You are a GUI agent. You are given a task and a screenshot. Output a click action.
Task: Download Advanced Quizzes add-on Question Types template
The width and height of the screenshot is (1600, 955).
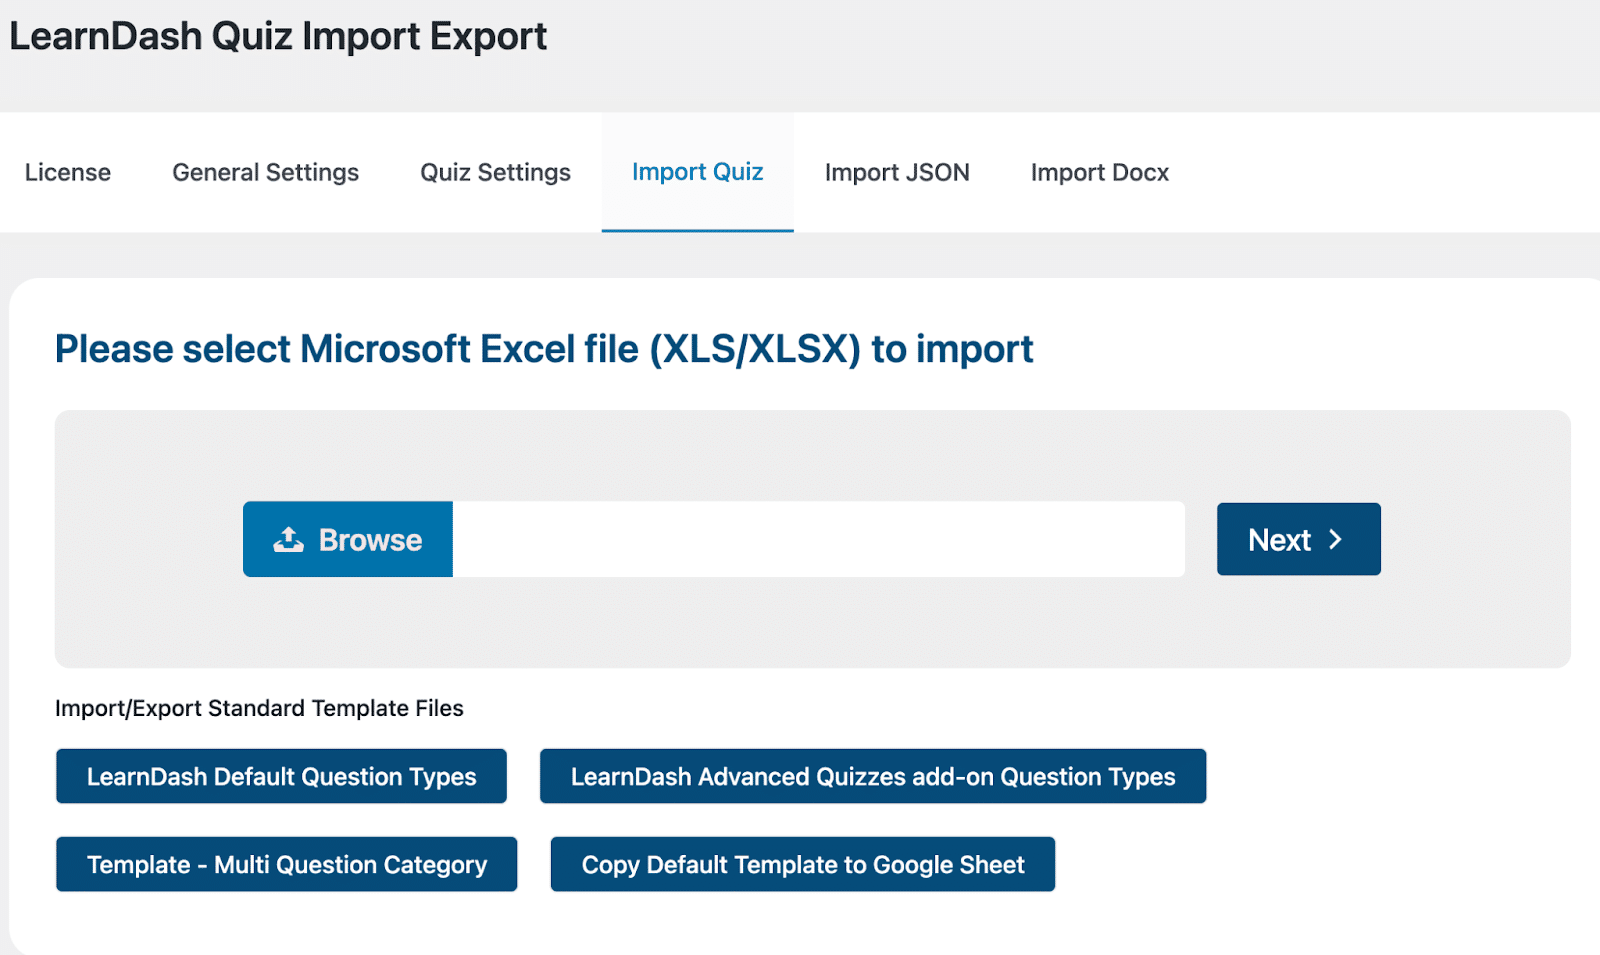873,776
